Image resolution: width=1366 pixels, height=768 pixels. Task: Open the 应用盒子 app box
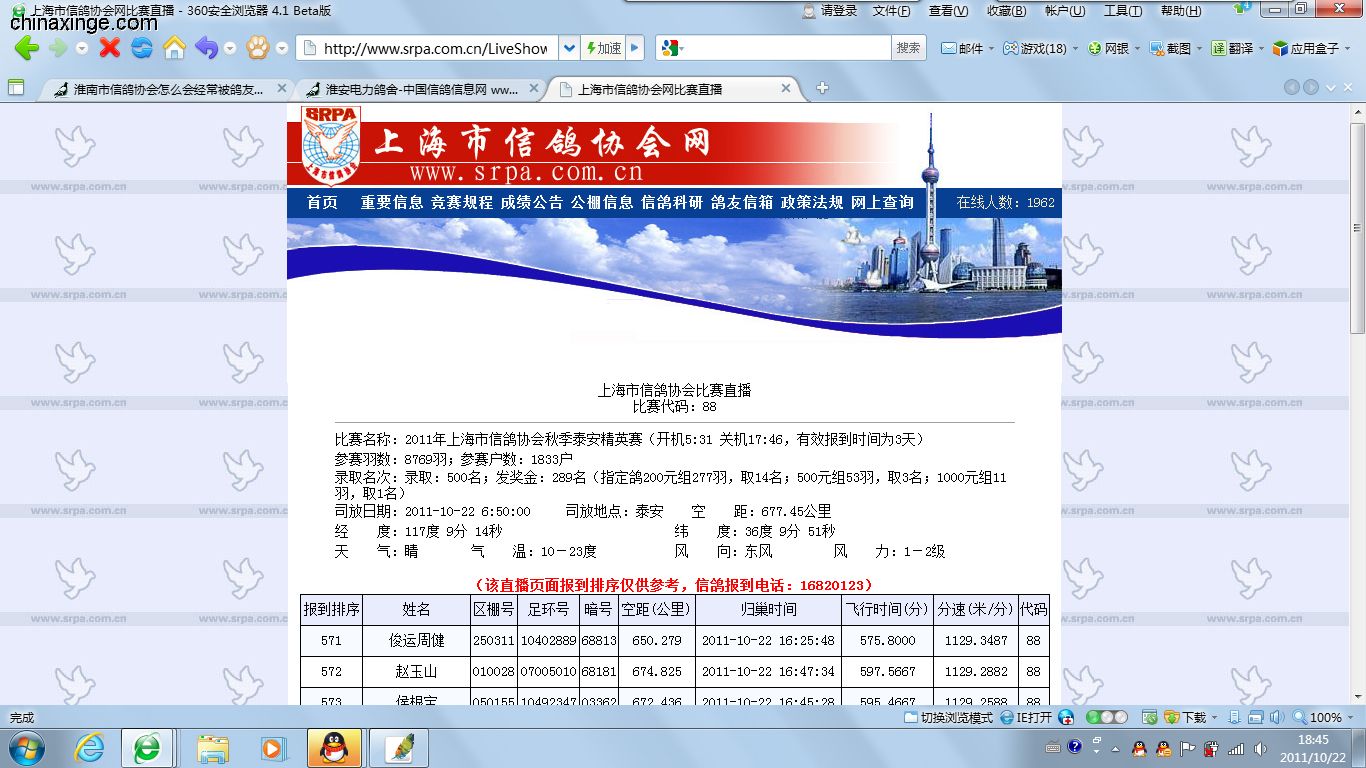[1311, 48]
